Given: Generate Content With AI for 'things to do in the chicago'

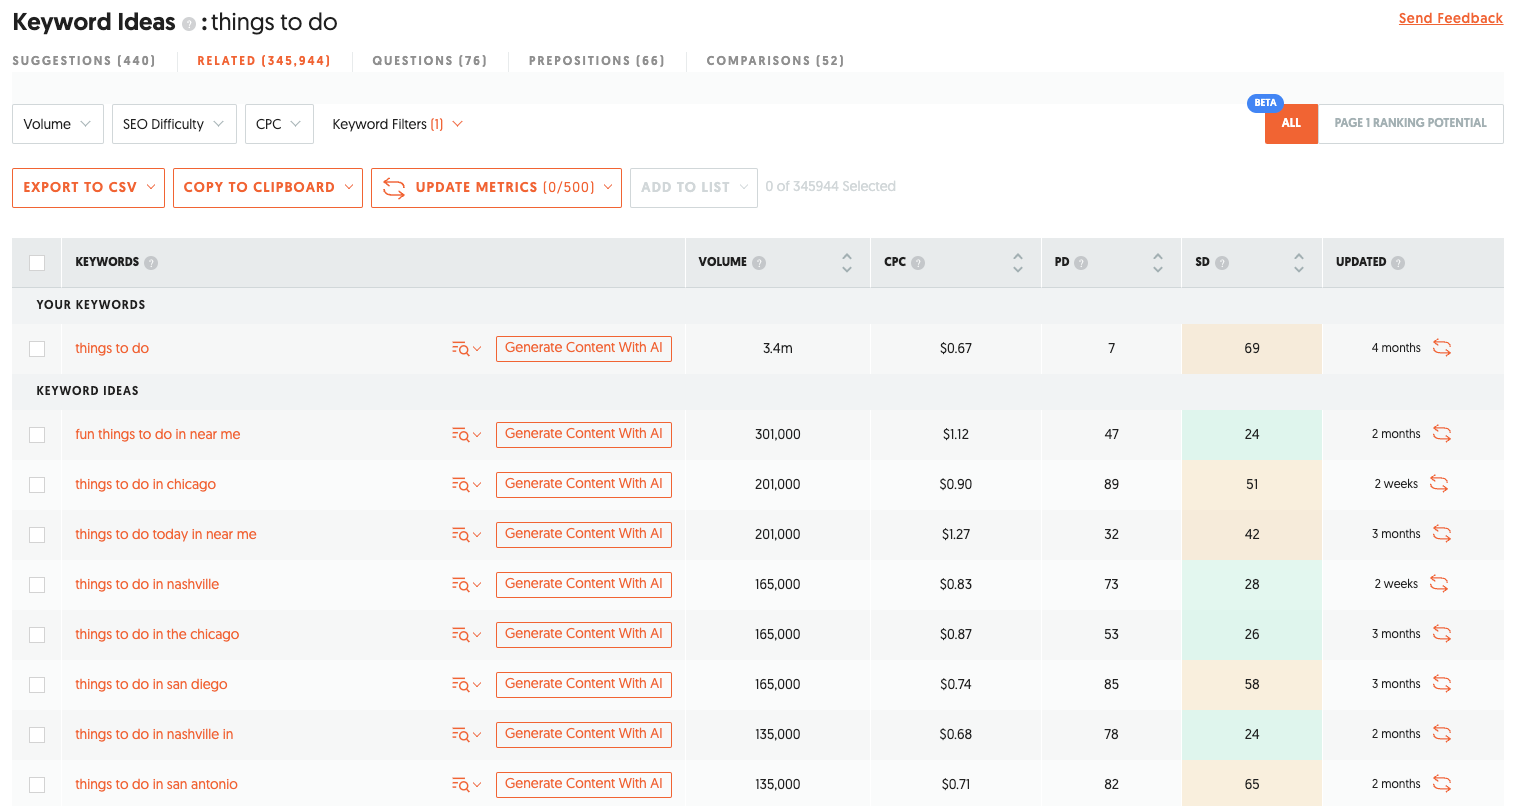Looking at the screenshot, I should (x=584, y=634).
